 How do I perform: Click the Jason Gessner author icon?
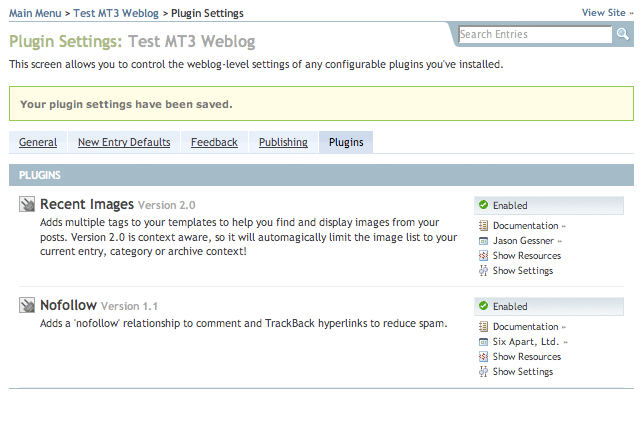(484, 241)
